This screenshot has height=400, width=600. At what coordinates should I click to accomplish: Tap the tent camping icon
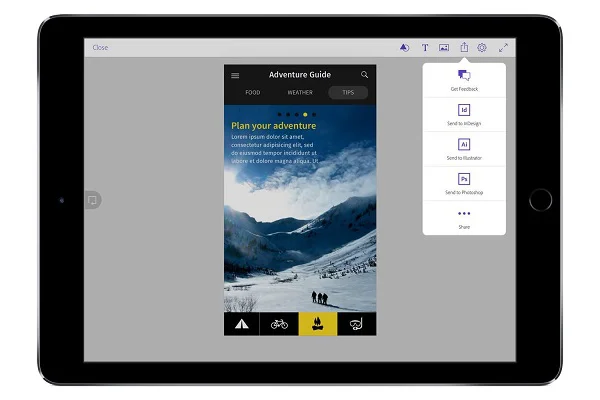(241, 324)
